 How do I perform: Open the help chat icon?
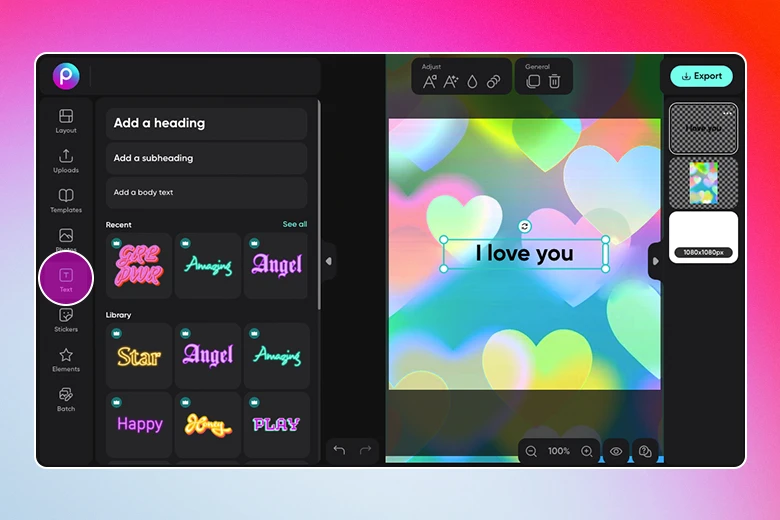click(645, 451)
